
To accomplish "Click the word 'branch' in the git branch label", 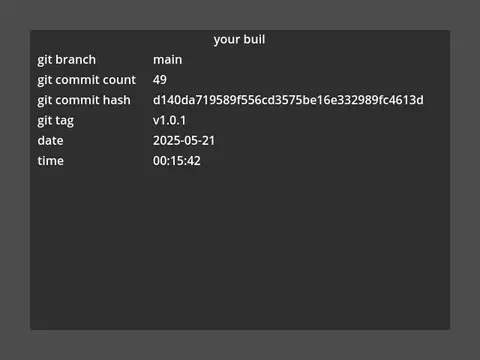I will 76,60.
